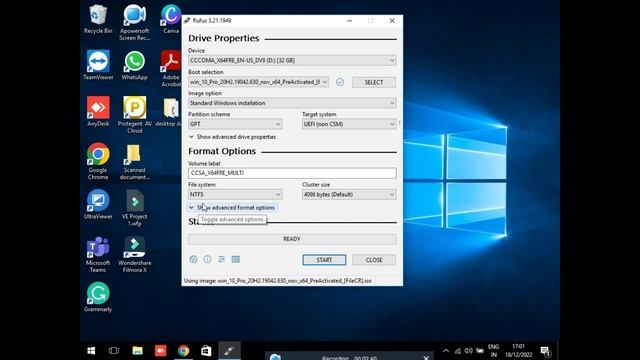Open Scanned documents folder icon

[x=134, y=161]
